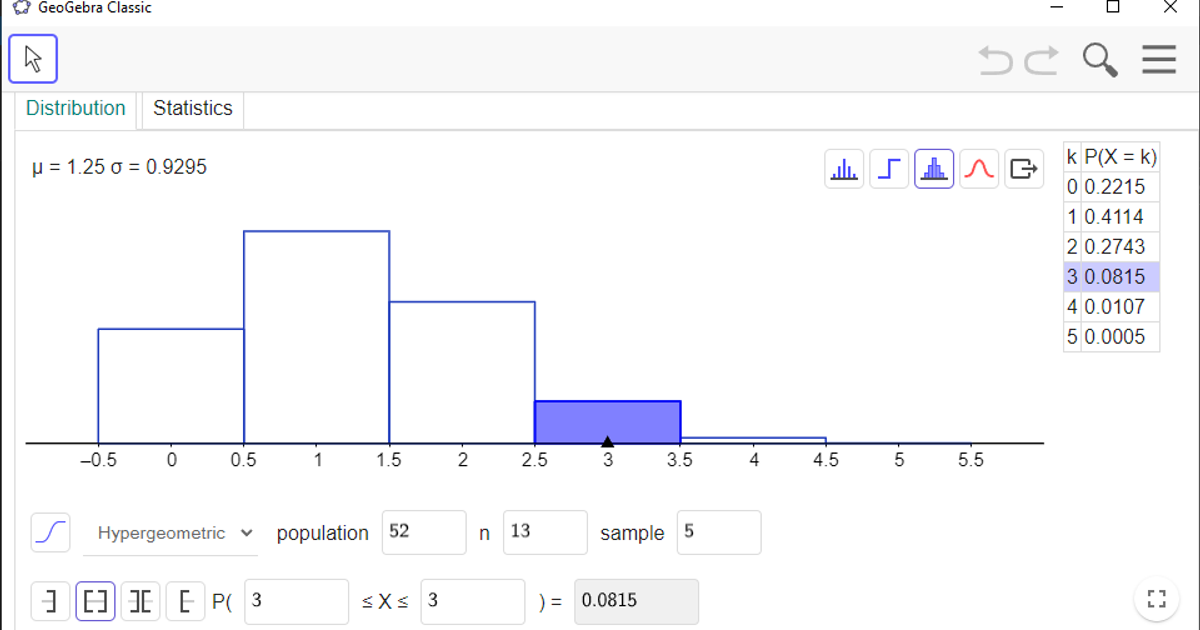Select two-tailed probability interval button
Image resolution: width=1200 pixels, height=630 pixels.
(141, 601)
